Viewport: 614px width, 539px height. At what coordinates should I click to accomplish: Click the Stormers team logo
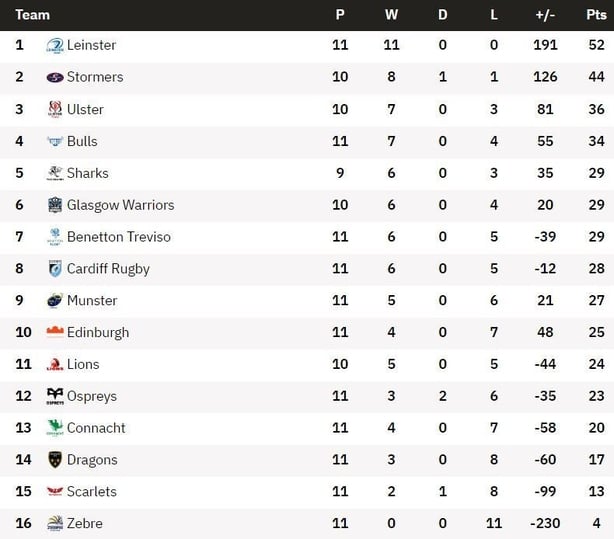(x=55, y=77)
